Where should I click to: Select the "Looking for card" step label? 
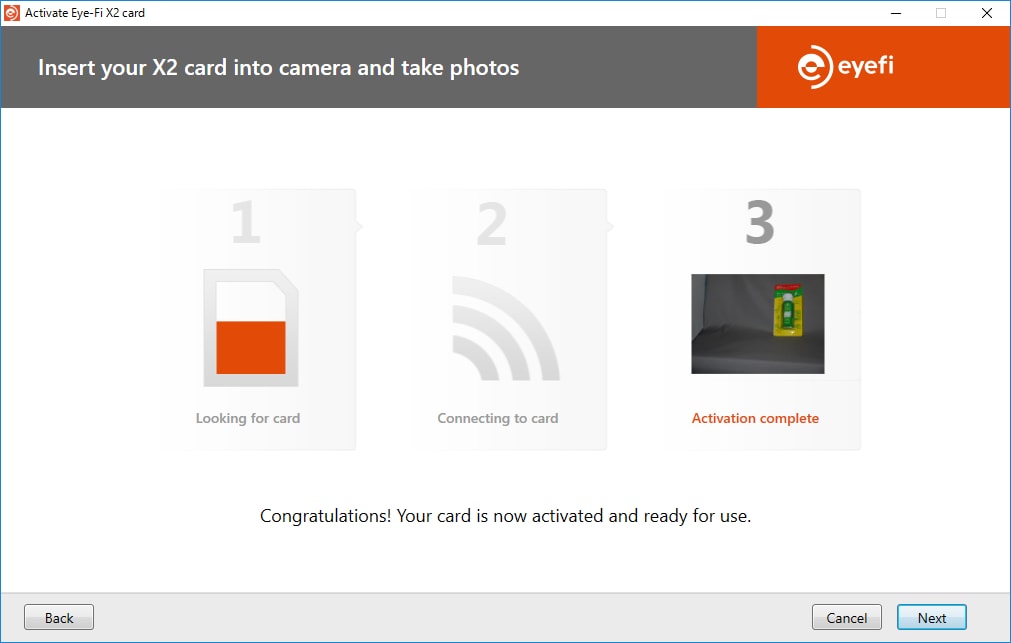pos(247,418)
